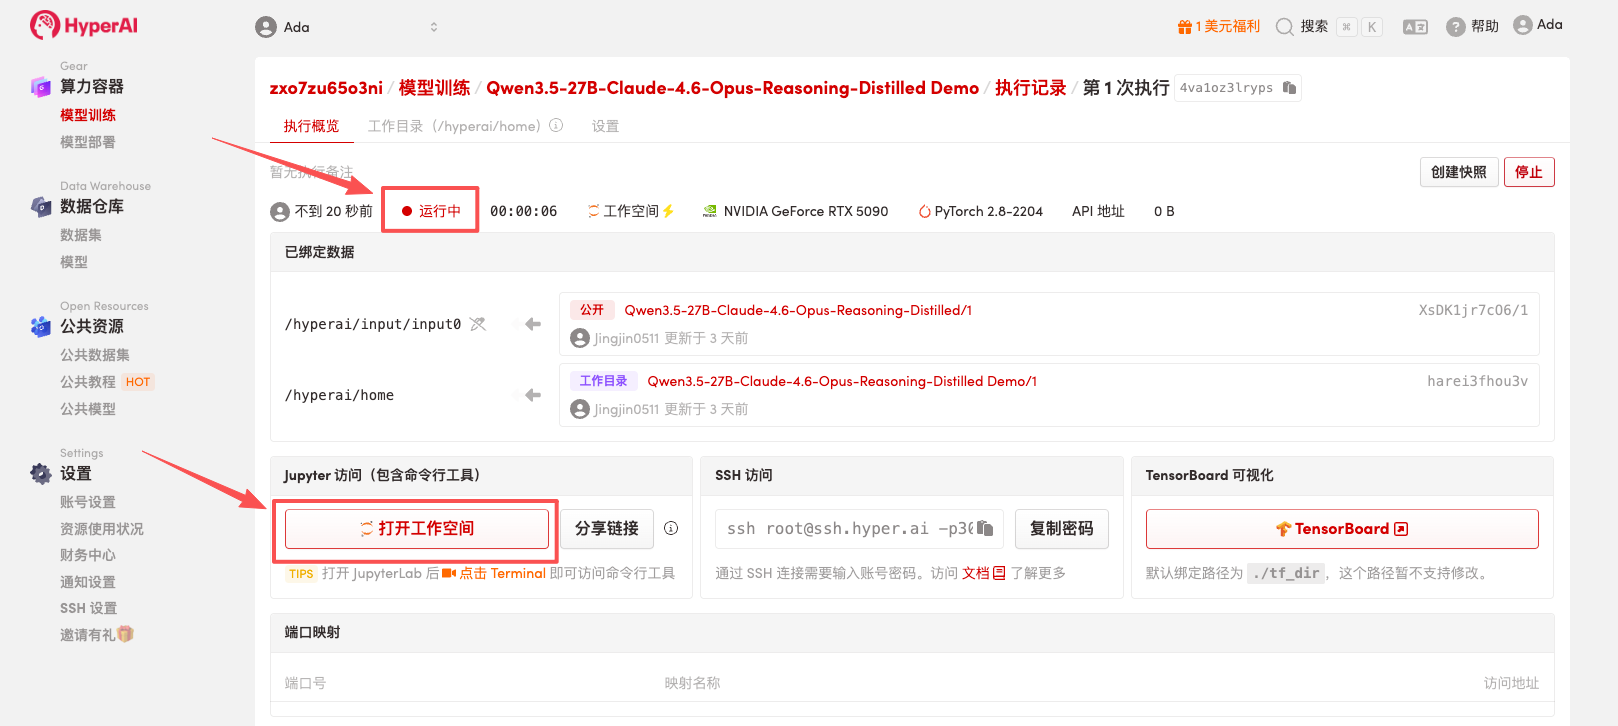Image resolution: width=1618 pixels, height=726 pixels.
Task: Click the info icon beside working directory tab
Action: click(556, 126)
